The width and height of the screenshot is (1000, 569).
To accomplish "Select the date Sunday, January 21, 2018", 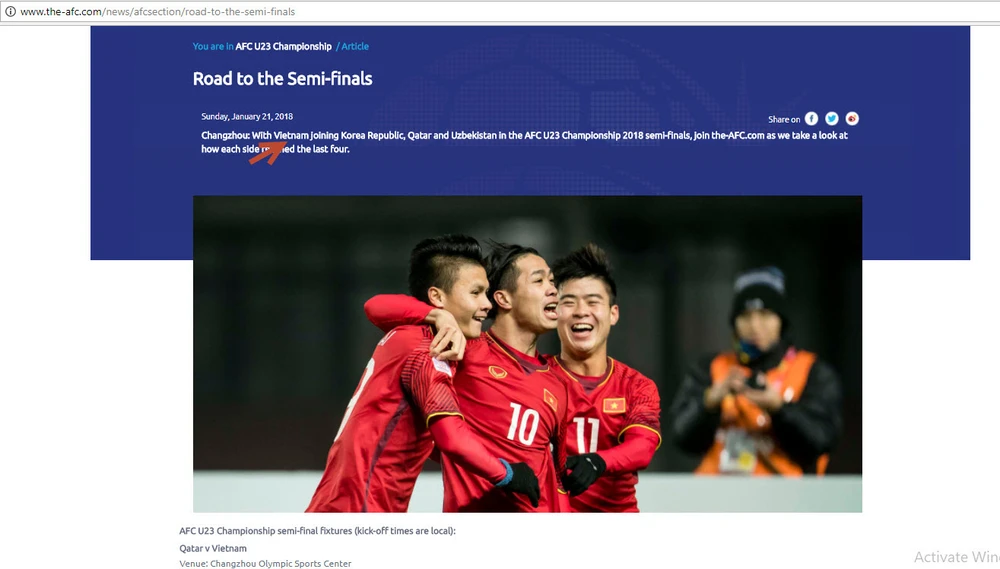I will pos(247,116).
